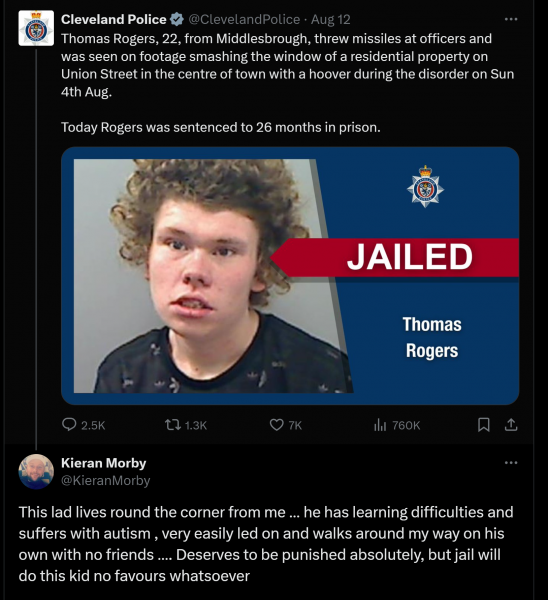548x600 pixels.
Task: Open Kieran Morby's profile picture
Action: click(x=36, y=471)
